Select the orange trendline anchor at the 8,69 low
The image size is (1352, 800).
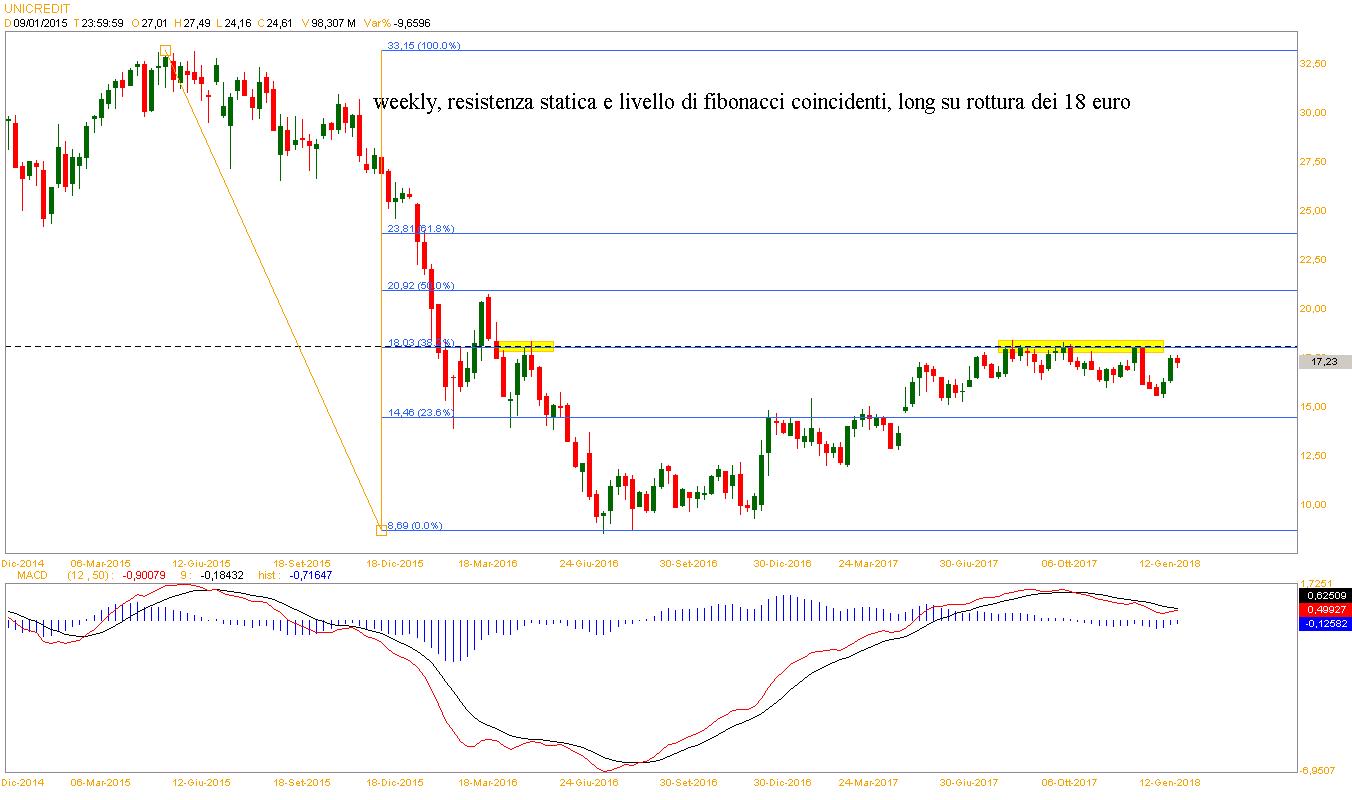pyautogui.click(x=381, y=529)
